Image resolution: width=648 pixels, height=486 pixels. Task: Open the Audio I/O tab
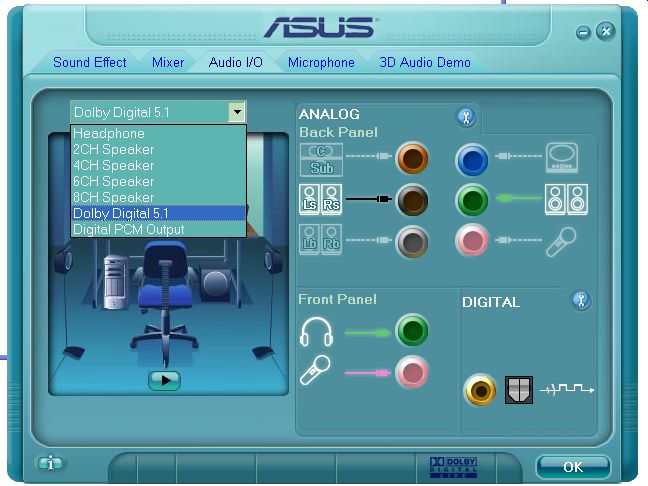(x=236, y=62)
